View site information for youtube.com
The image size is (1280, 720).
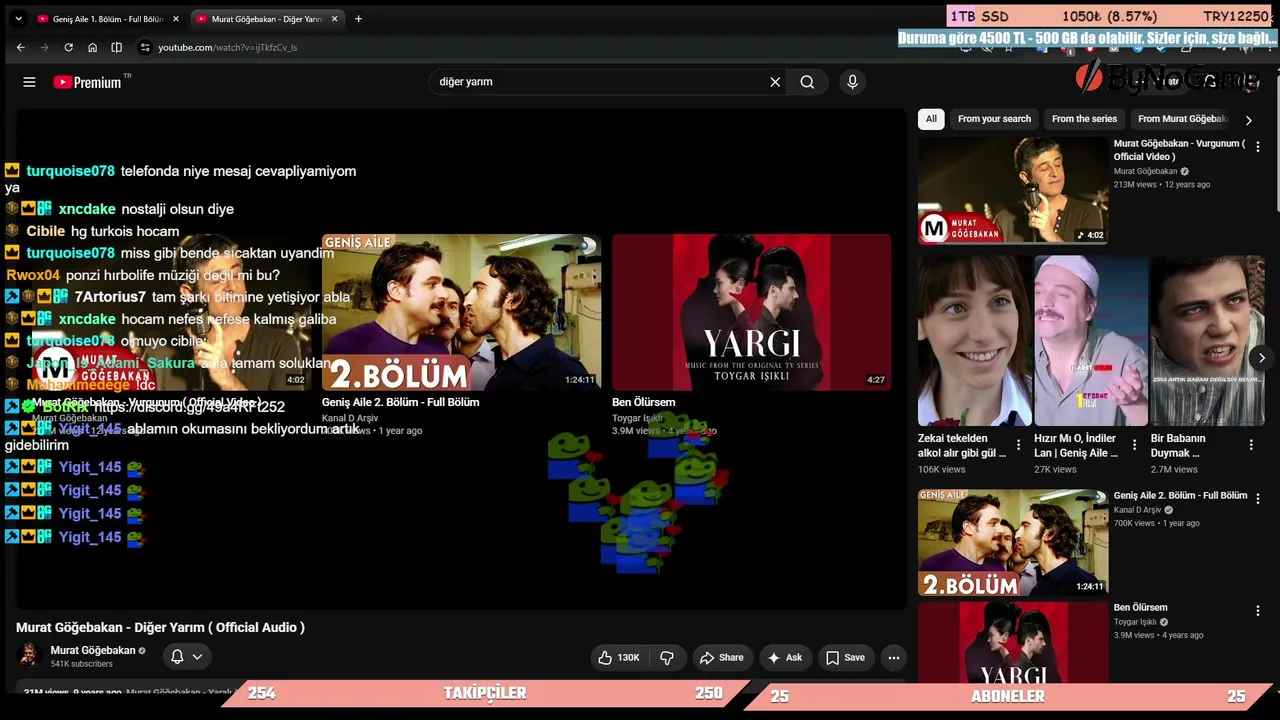[145, 47]
